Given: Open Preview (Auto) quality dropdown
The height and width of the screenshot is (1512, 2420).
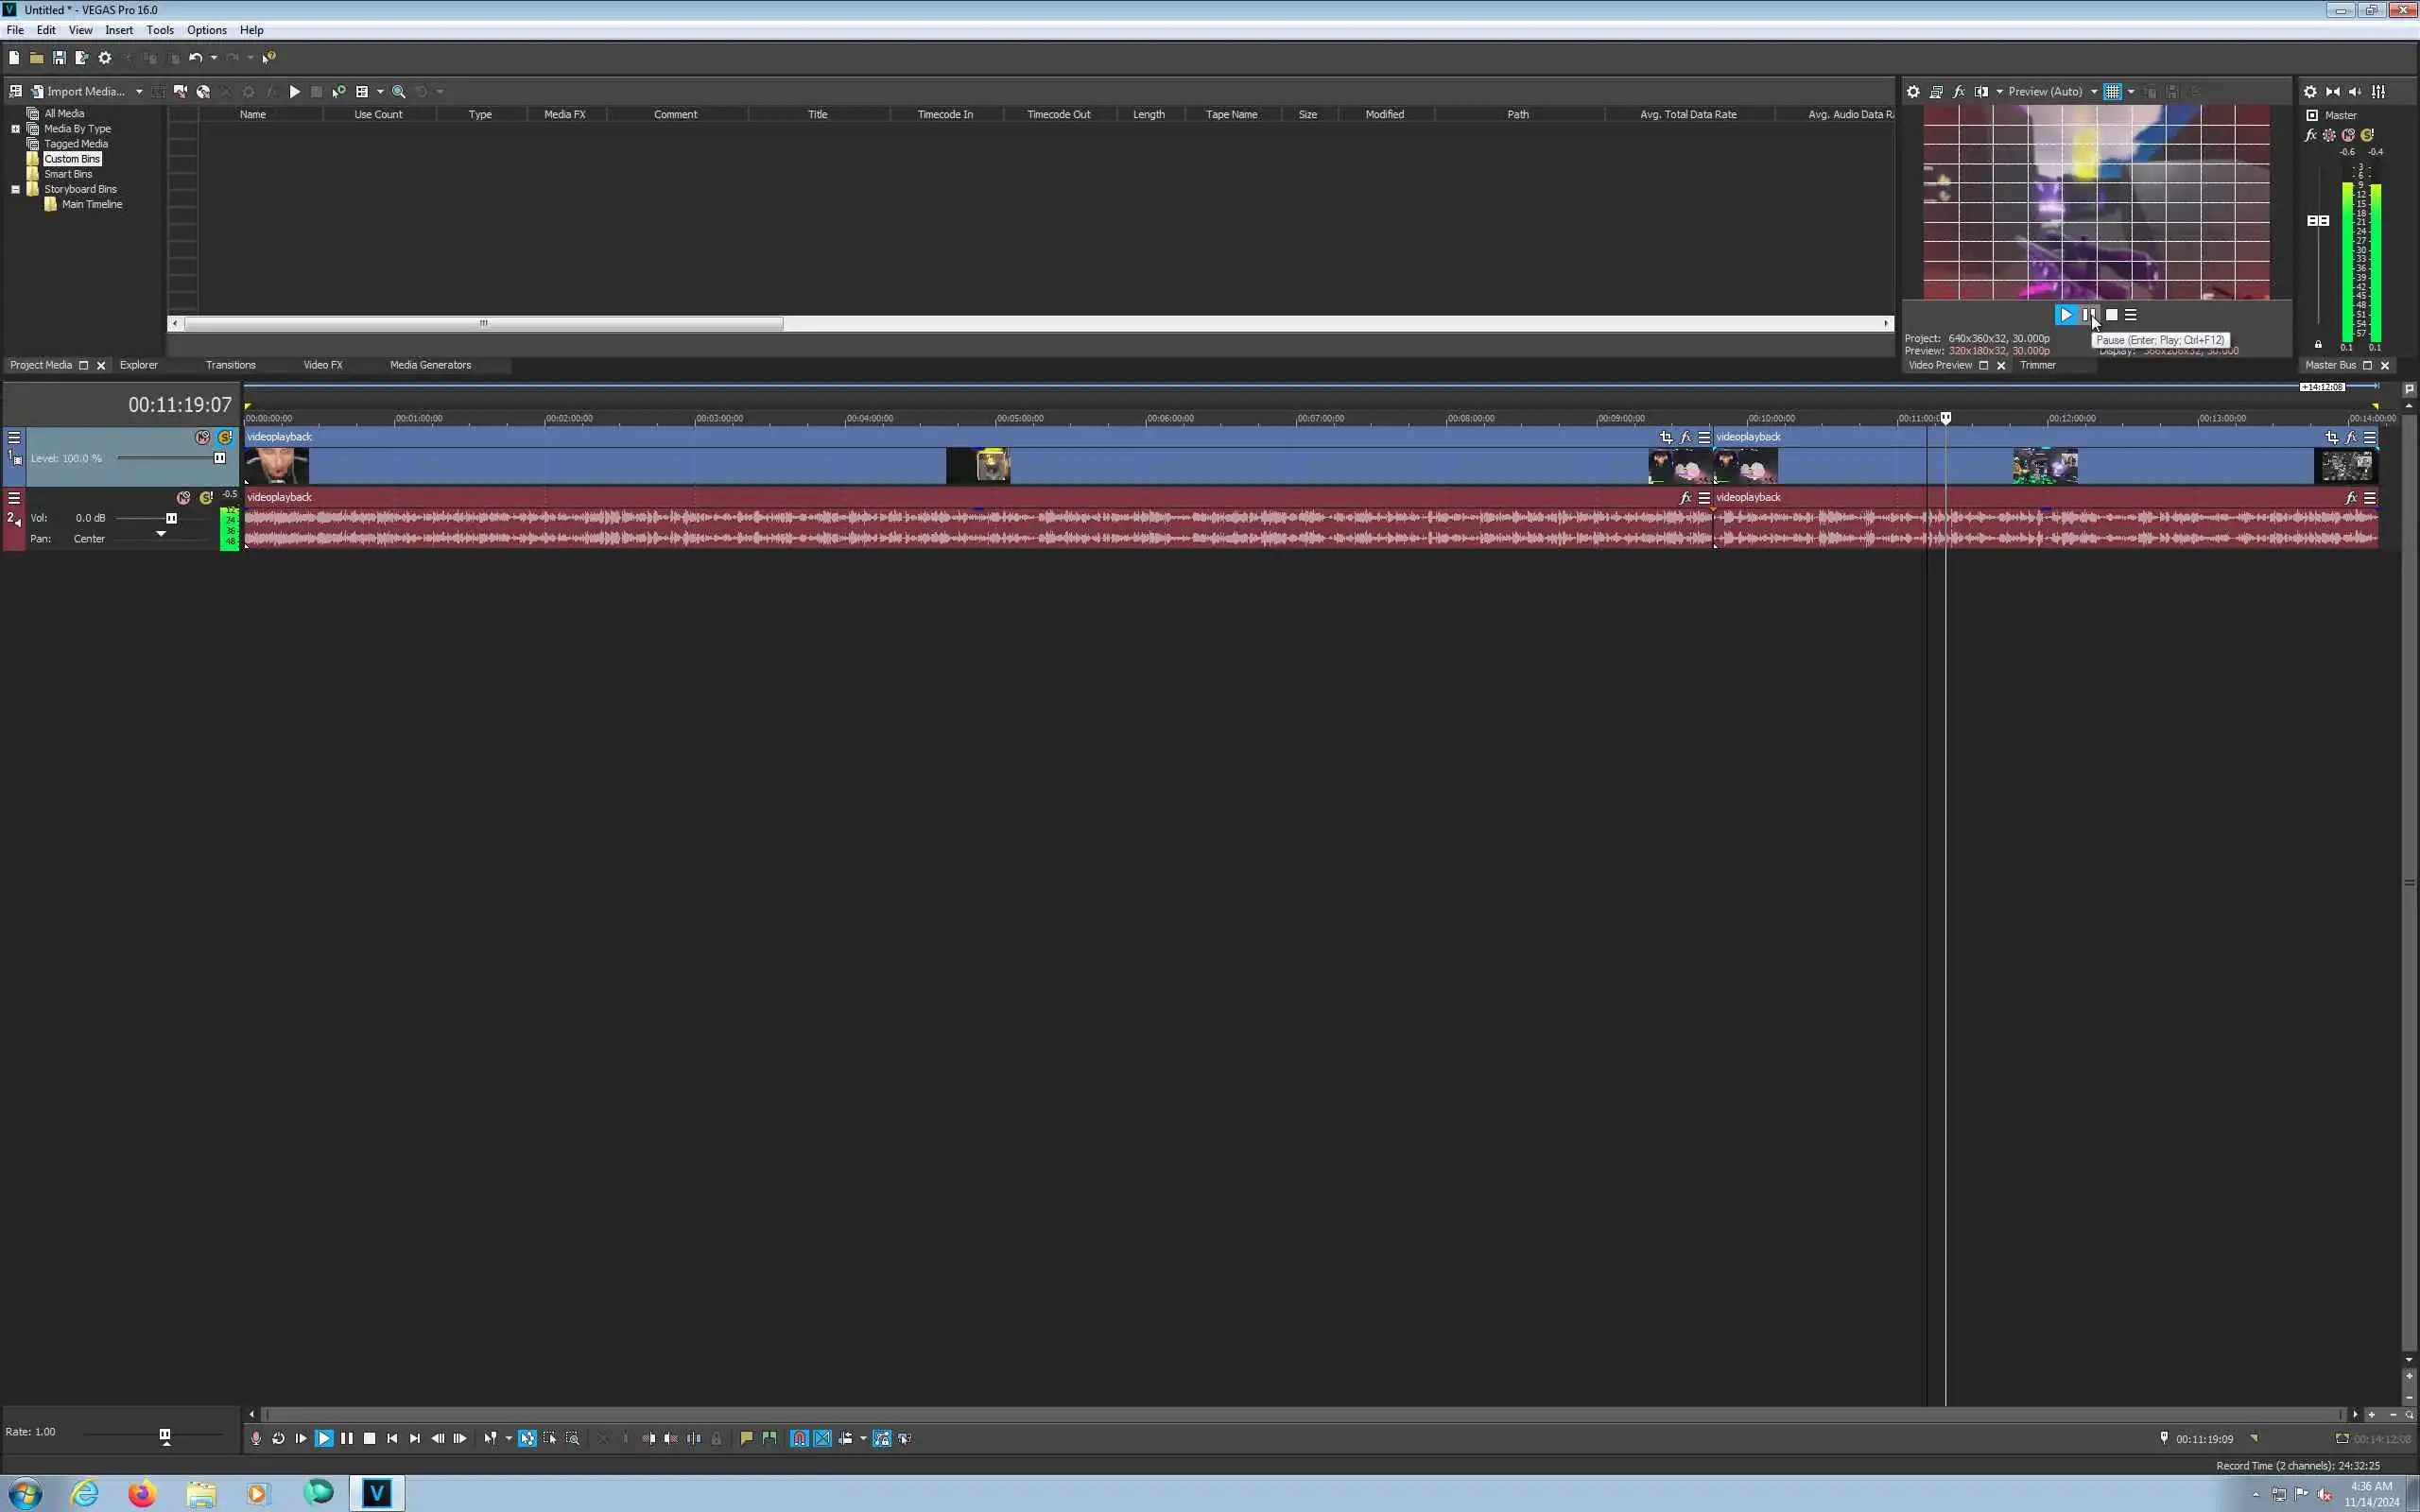Looking at the screenshot, I should click(x=2094, y=91).
